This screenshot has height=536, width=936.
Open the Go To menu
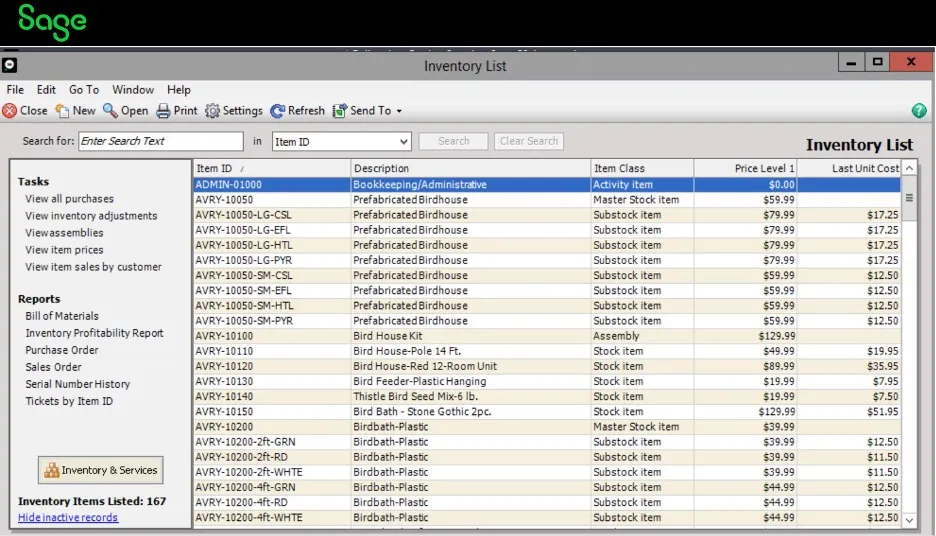[x=84, y=90]
